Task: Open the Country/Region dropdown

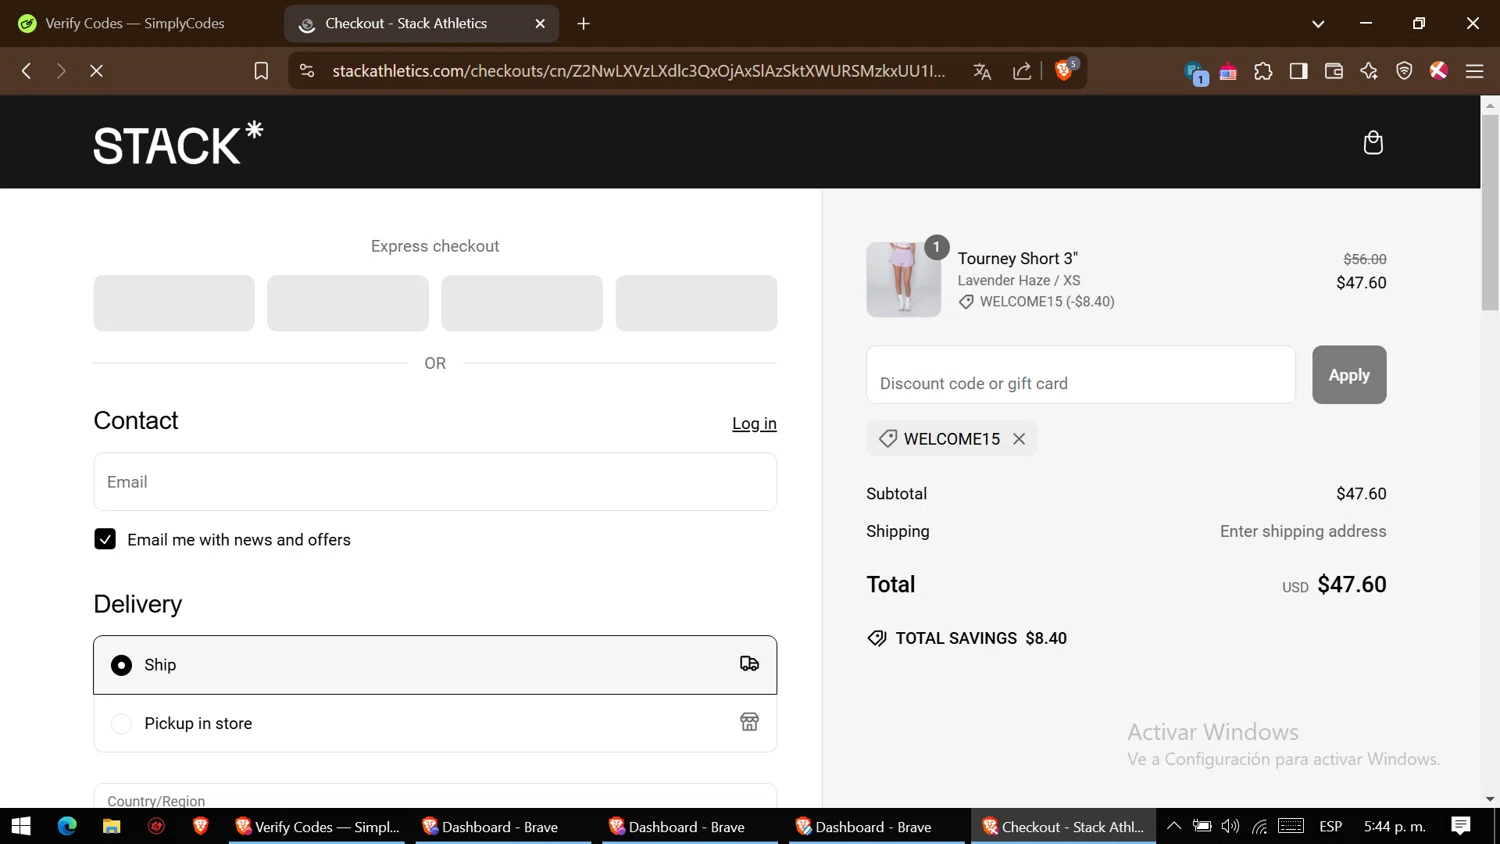Action: (435, 796)
